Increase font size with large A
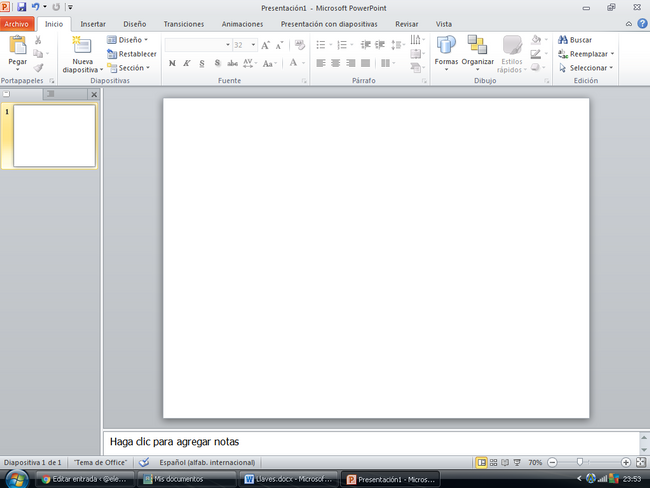650x488 pixels. [265, 45]
